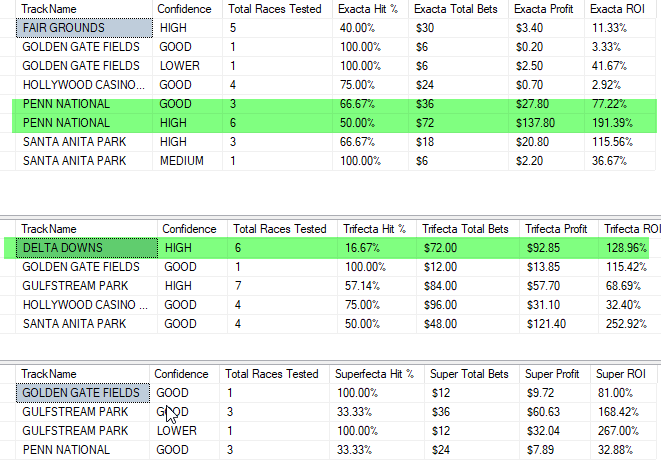Select the 191.39% Exacta ROI cell
The width and height of the screenshot is (661, 462).
[620, 123]
